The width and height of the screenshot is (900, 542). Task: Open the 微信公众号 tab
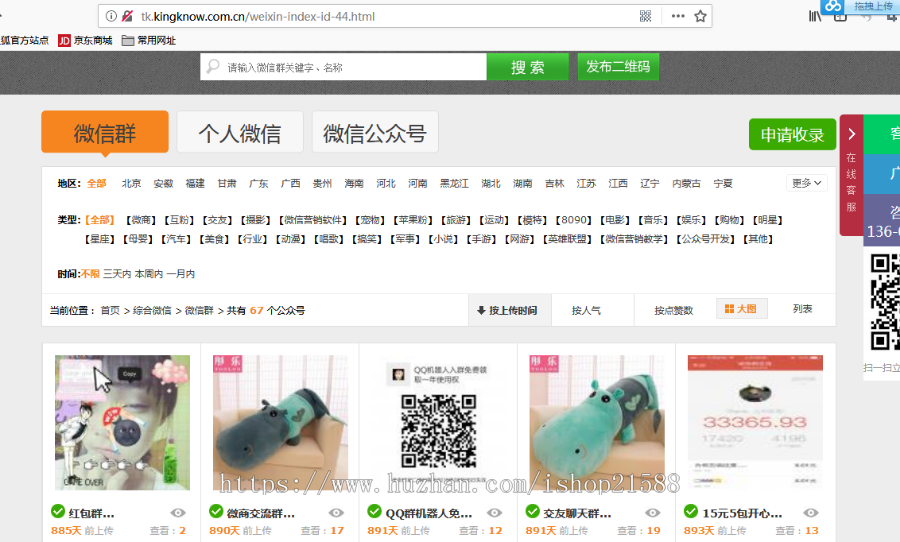point(375,133)
